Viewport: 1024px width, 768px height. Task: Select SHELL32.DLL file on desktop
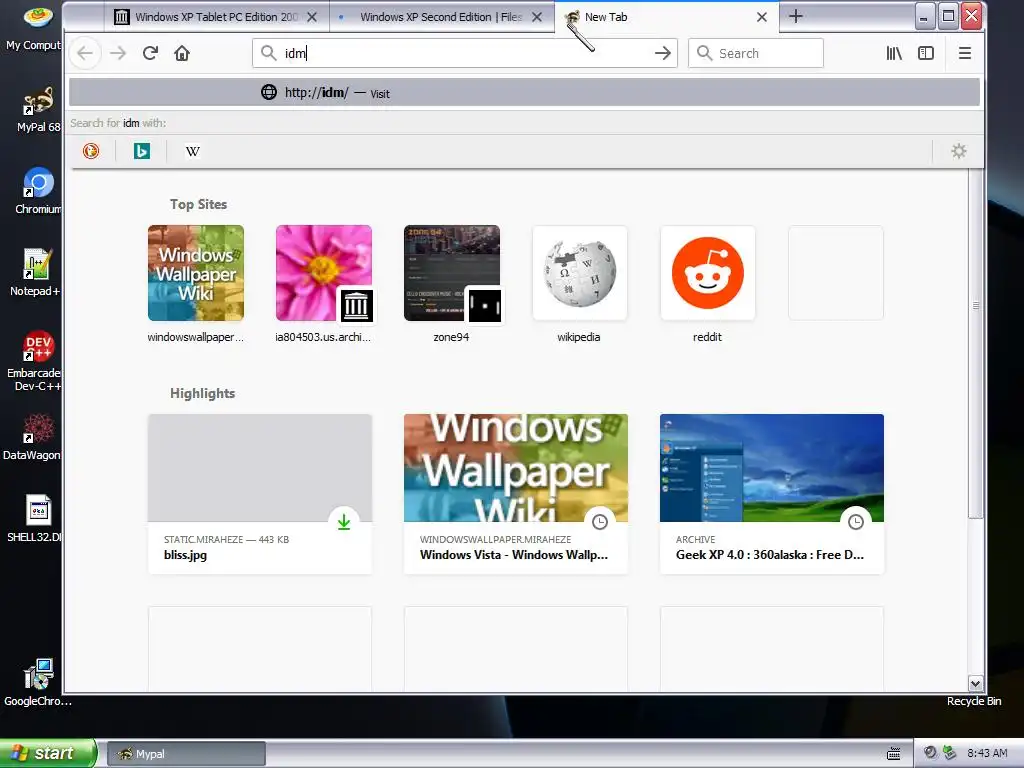(36, 519)
